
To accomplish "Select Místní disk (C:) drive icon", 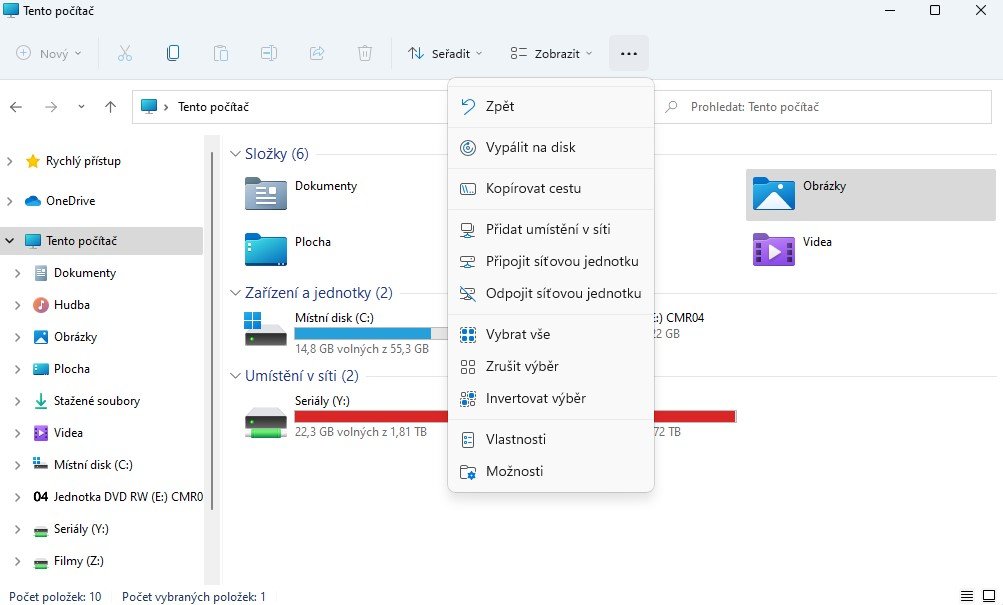I will [265, 329].
